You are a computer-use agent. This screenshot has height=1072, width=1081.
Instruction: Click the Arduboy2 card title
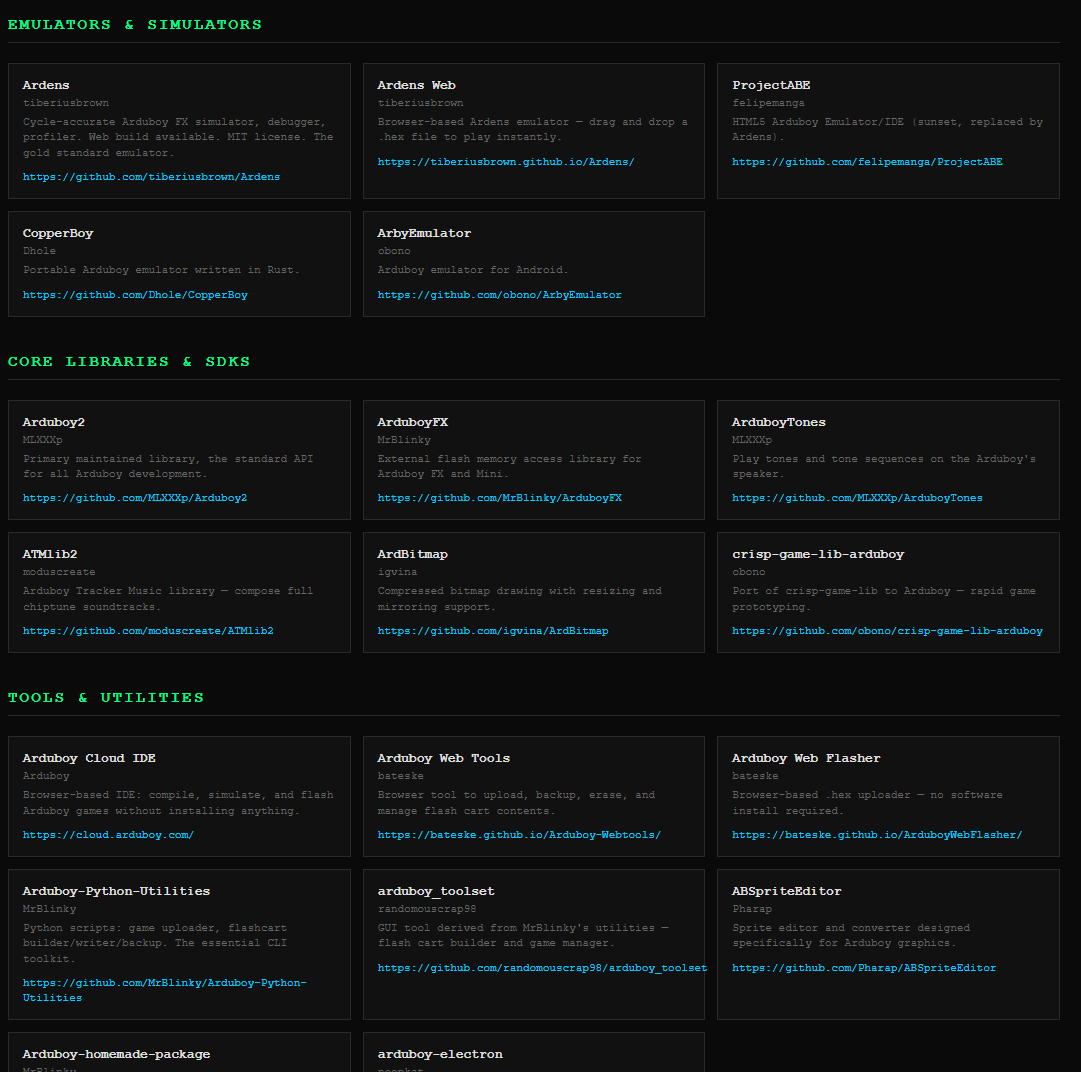point(54,423)
